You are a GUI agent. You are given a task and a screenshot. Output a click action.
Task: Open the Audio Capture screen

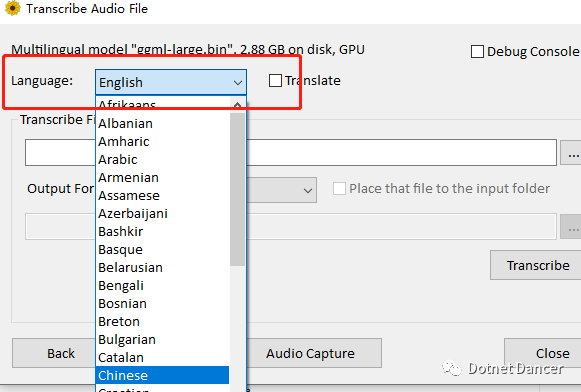pos(311,353)
